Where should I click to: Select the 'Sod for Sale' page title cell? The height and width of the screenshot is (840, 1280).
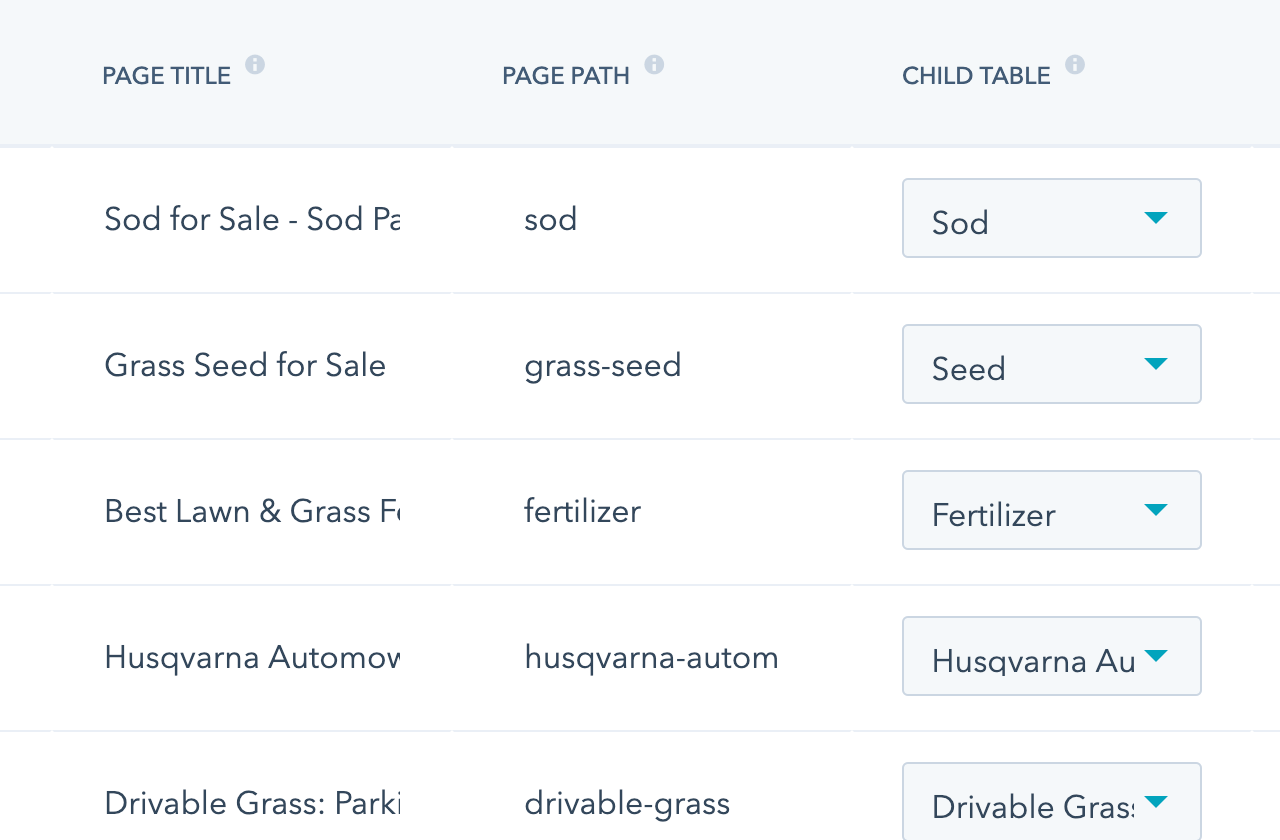click(x=252, y=220)
